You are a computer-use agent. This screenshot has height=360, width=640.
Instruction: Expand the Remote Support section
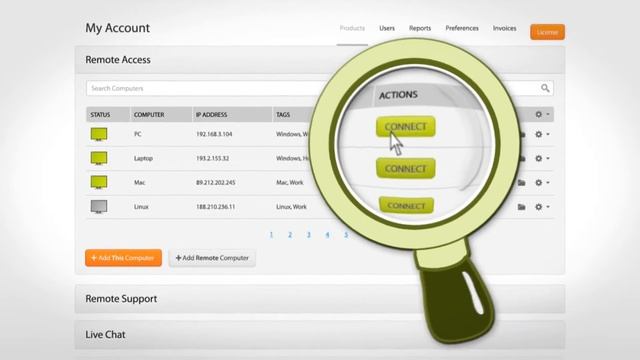[320, 299]
